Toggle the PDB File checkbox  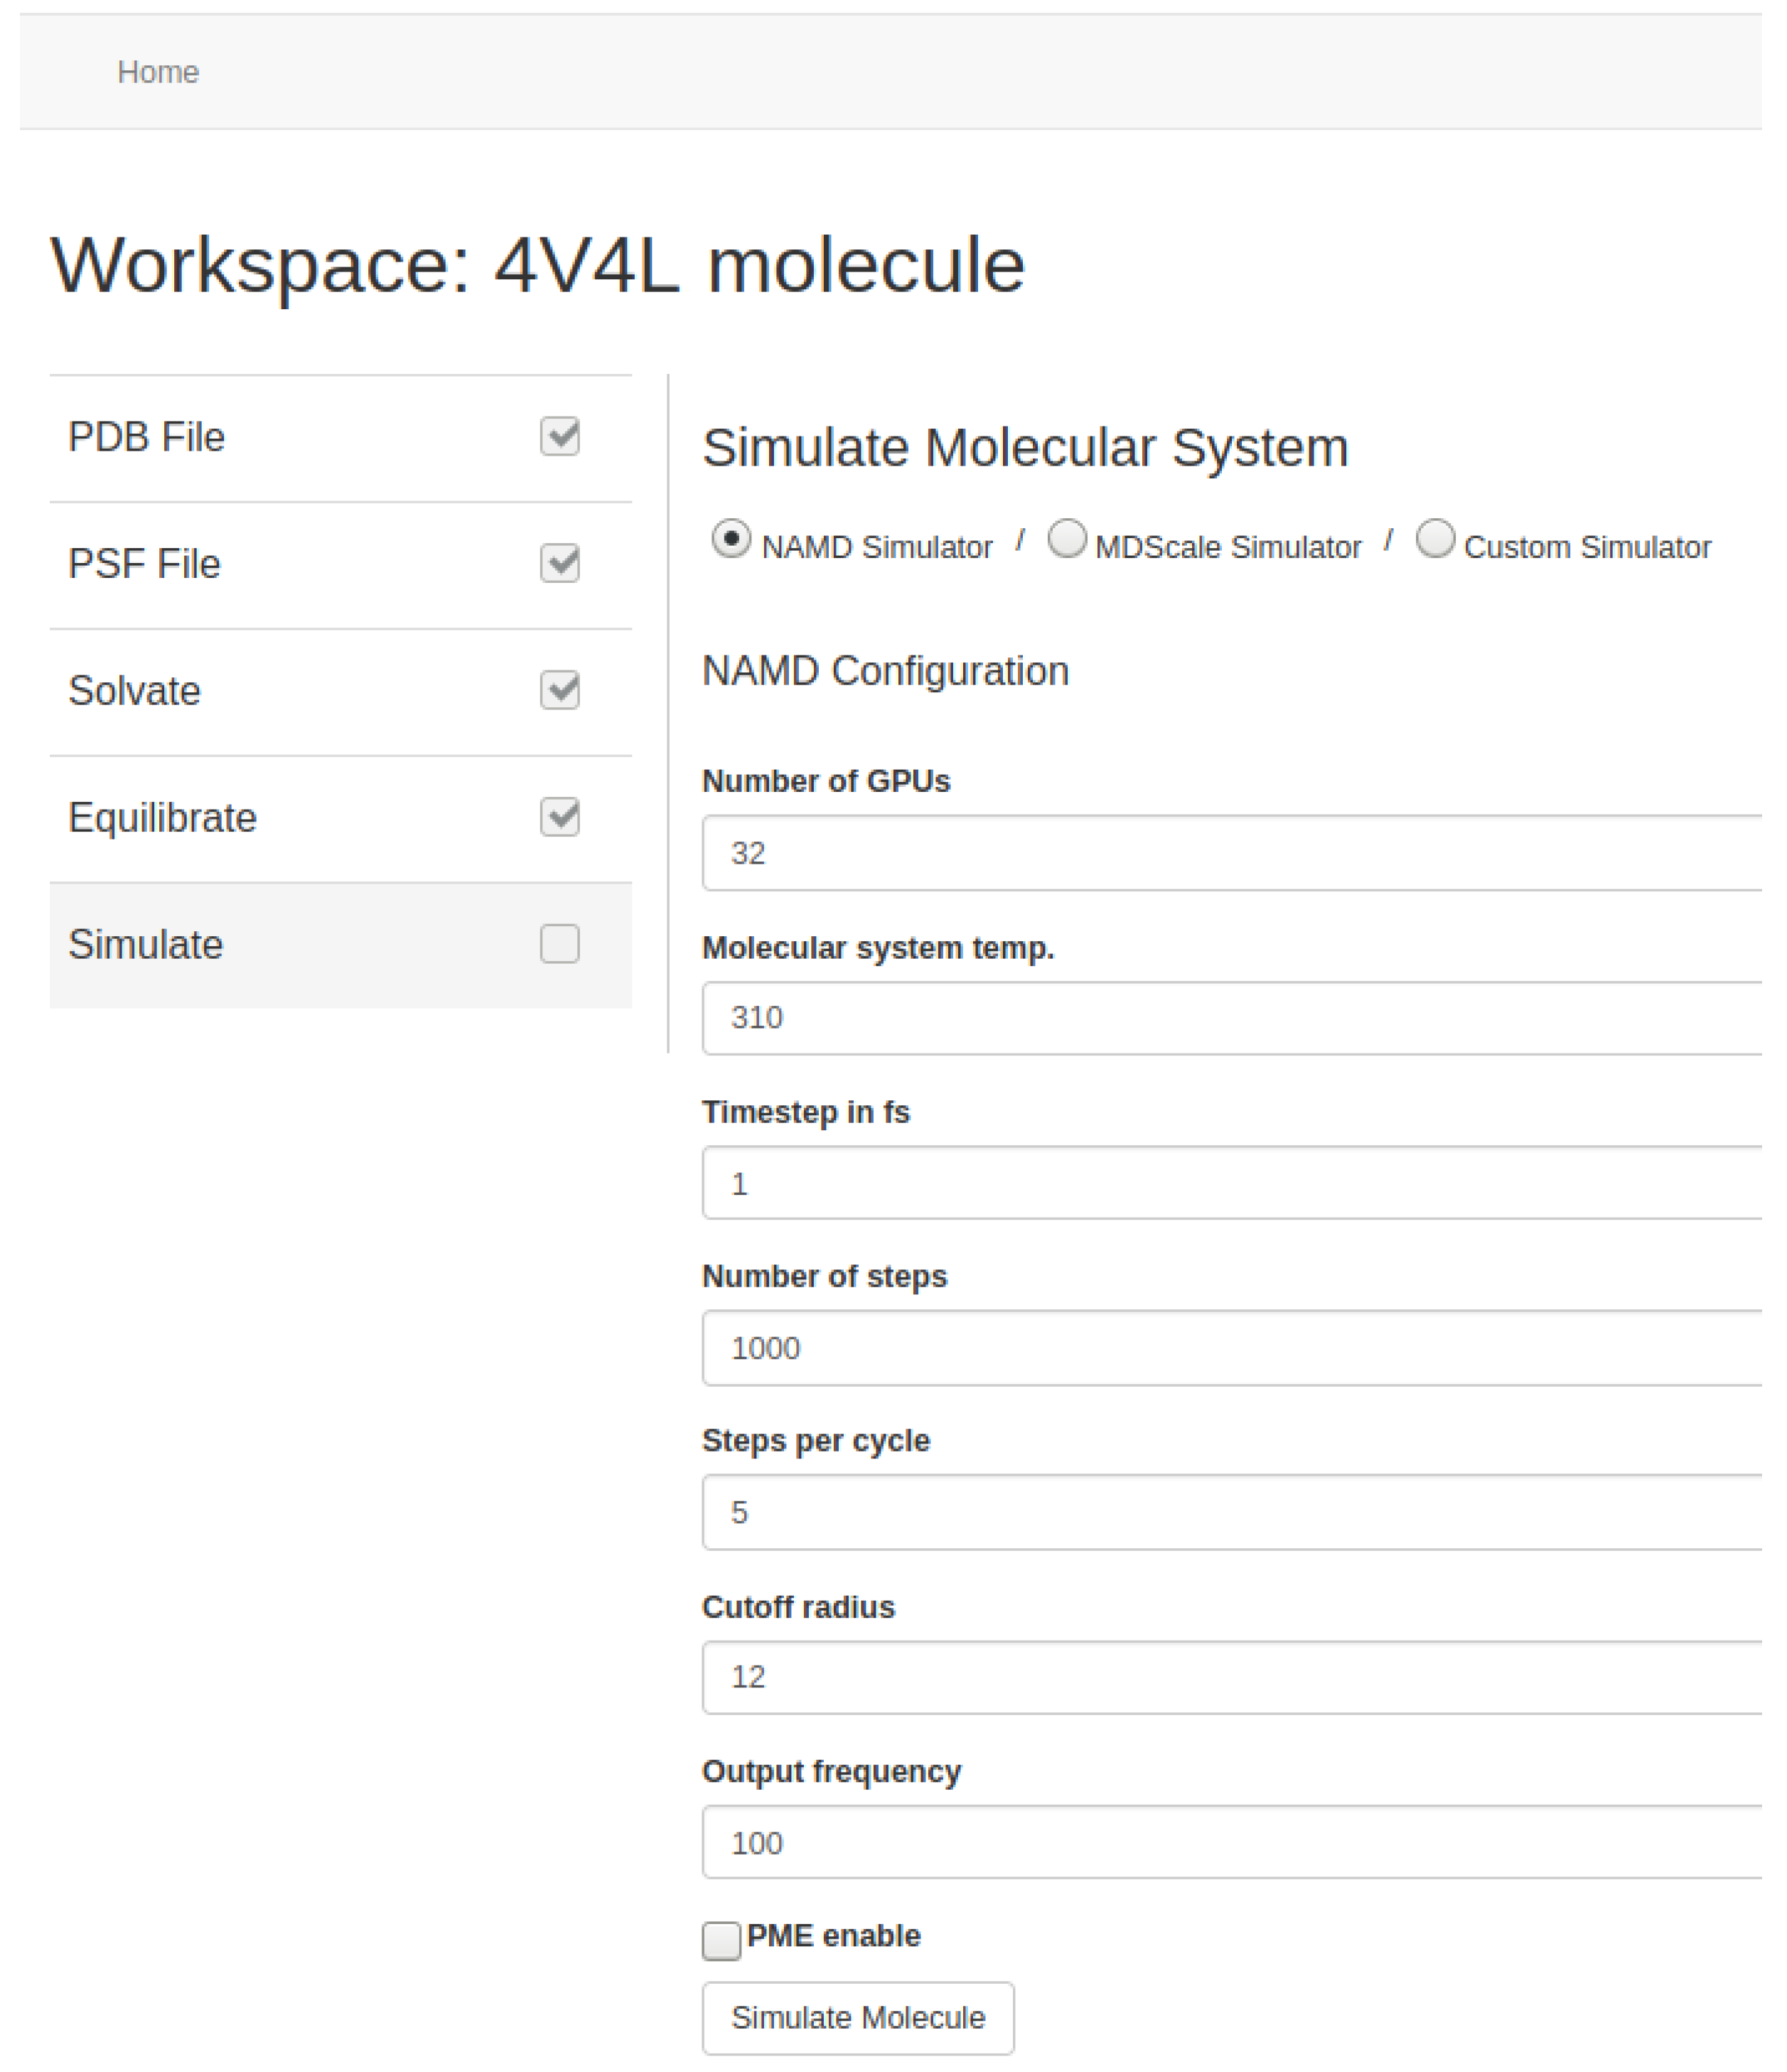(559, 436)
